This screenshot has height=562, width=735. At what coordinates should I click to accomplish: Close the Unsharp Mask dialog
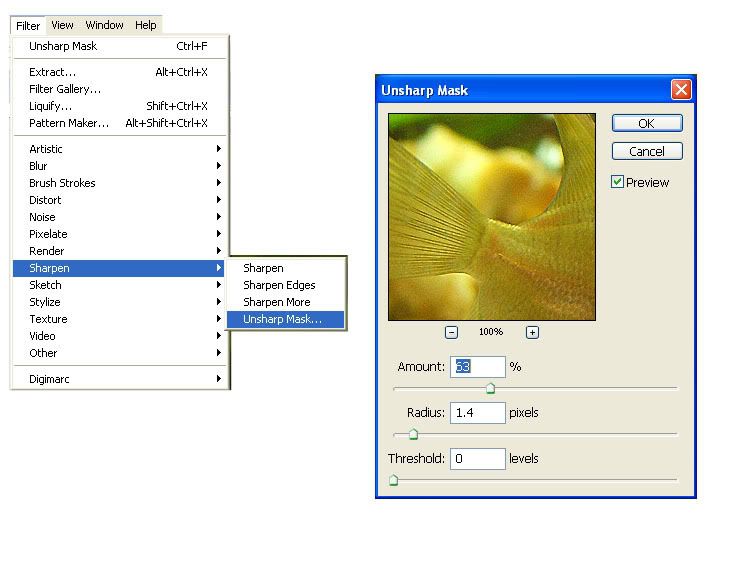[681, 90]
